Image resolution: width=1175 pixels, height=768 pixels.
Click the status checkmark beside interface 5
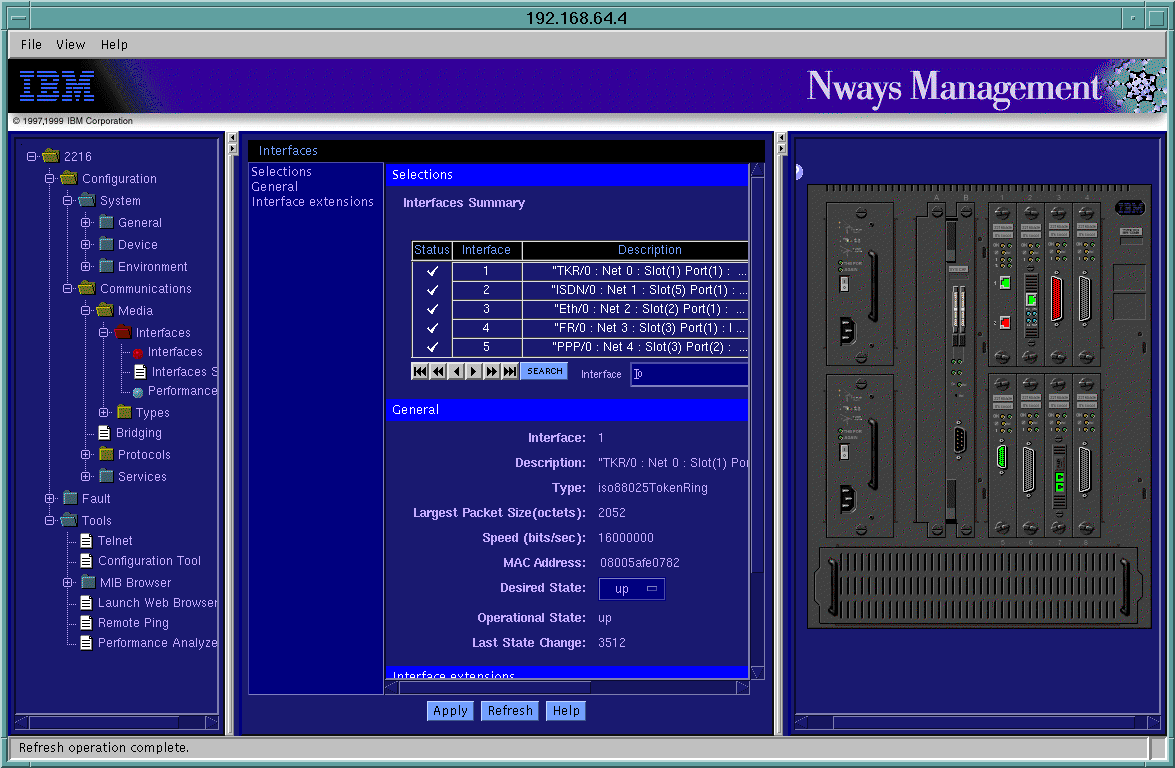[x=431, y=348]
